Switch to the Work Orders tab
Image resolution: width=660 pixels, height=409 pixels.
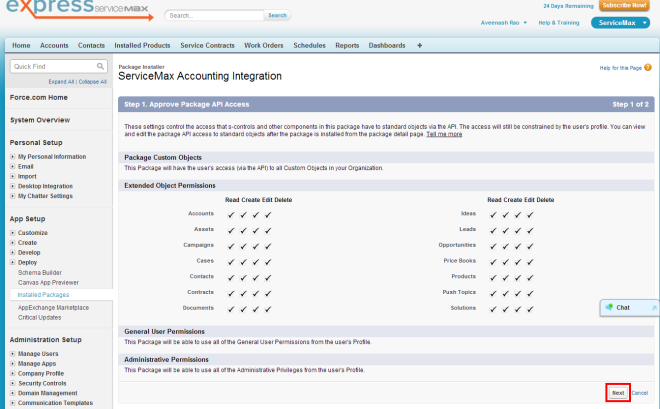(x=264, y=45)
